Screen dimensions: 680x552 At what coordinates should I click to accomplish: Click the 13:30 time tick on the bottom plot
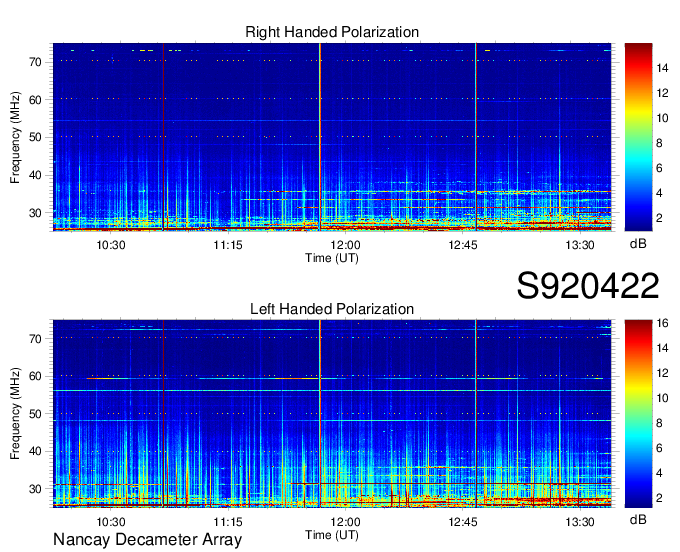[580, 522]
